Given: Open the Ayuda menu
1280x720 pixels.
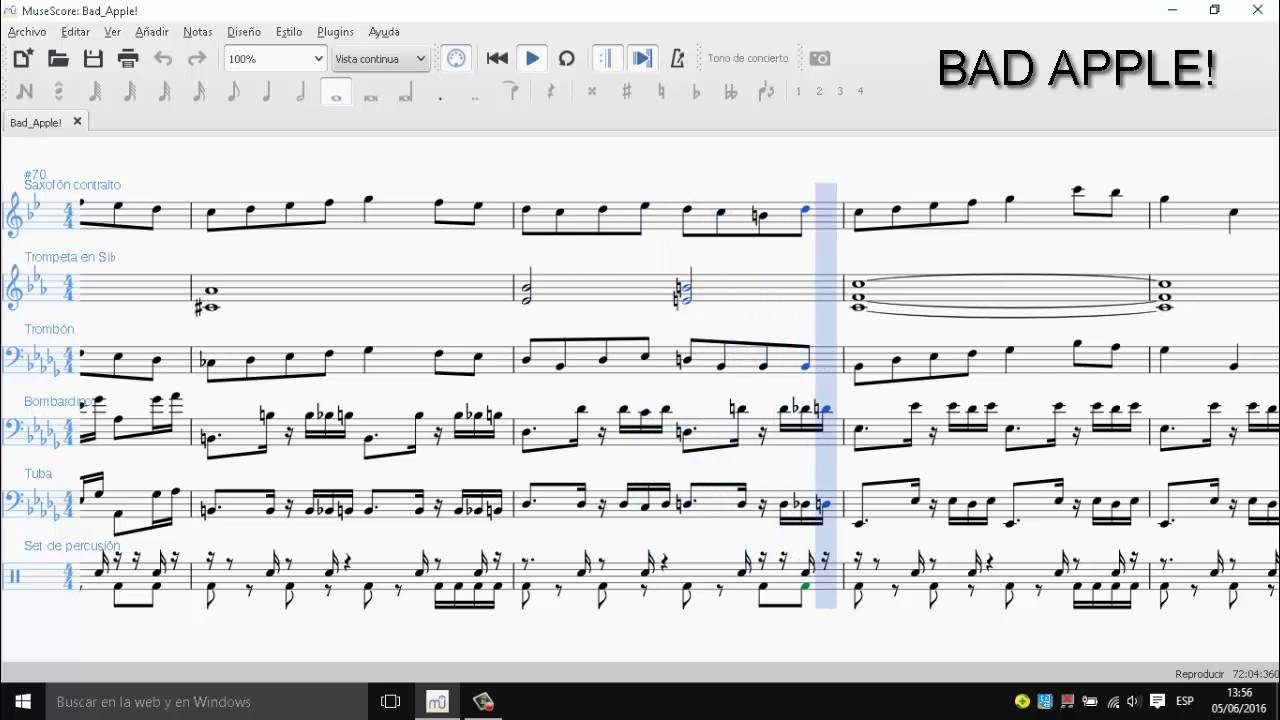Looking at the screenshot, I should tap(384, 32).
